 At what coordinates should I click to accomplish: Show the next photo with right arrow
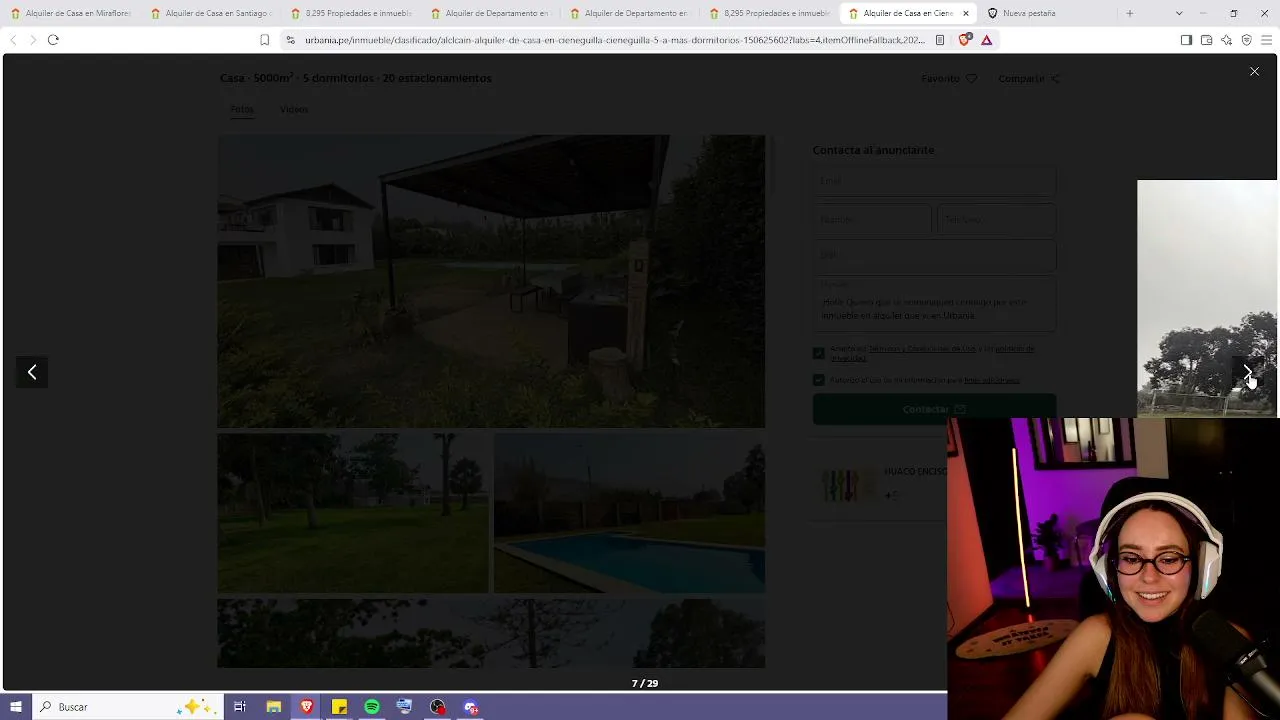(x=1247, y=372)
